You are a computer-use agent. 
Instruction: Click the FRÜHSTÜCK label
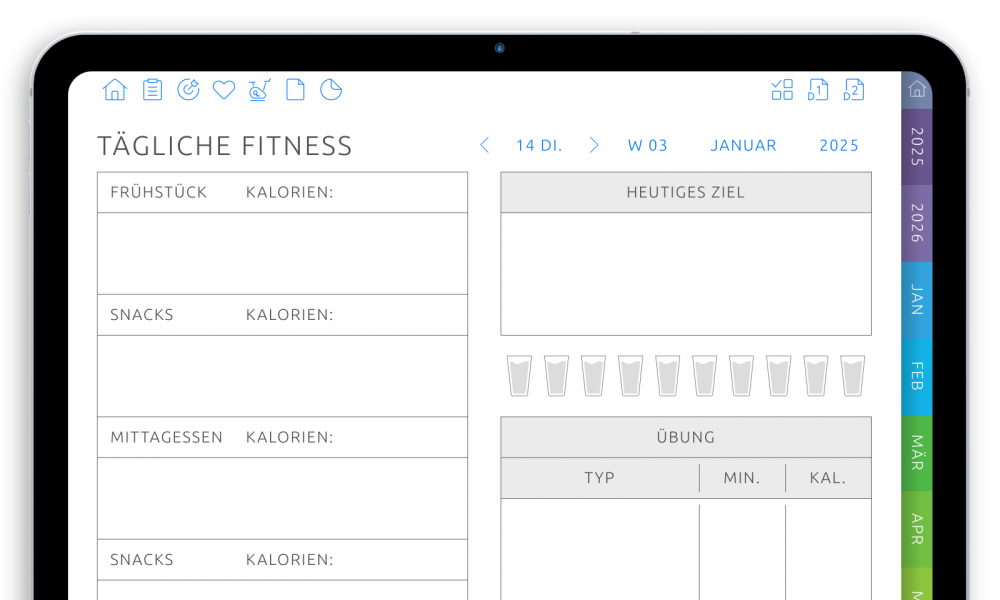pos(158,193)
